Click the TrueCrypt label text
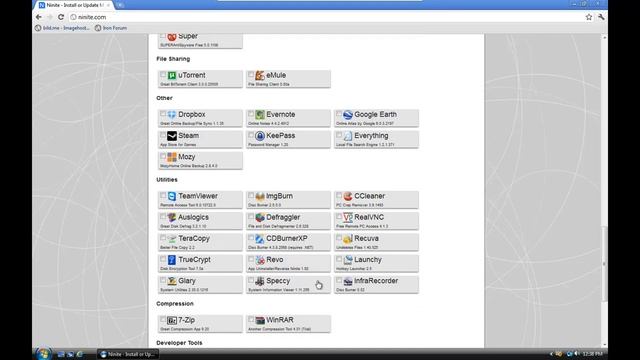The height and width of the screenshot is (360, 640). pos(194,260)
